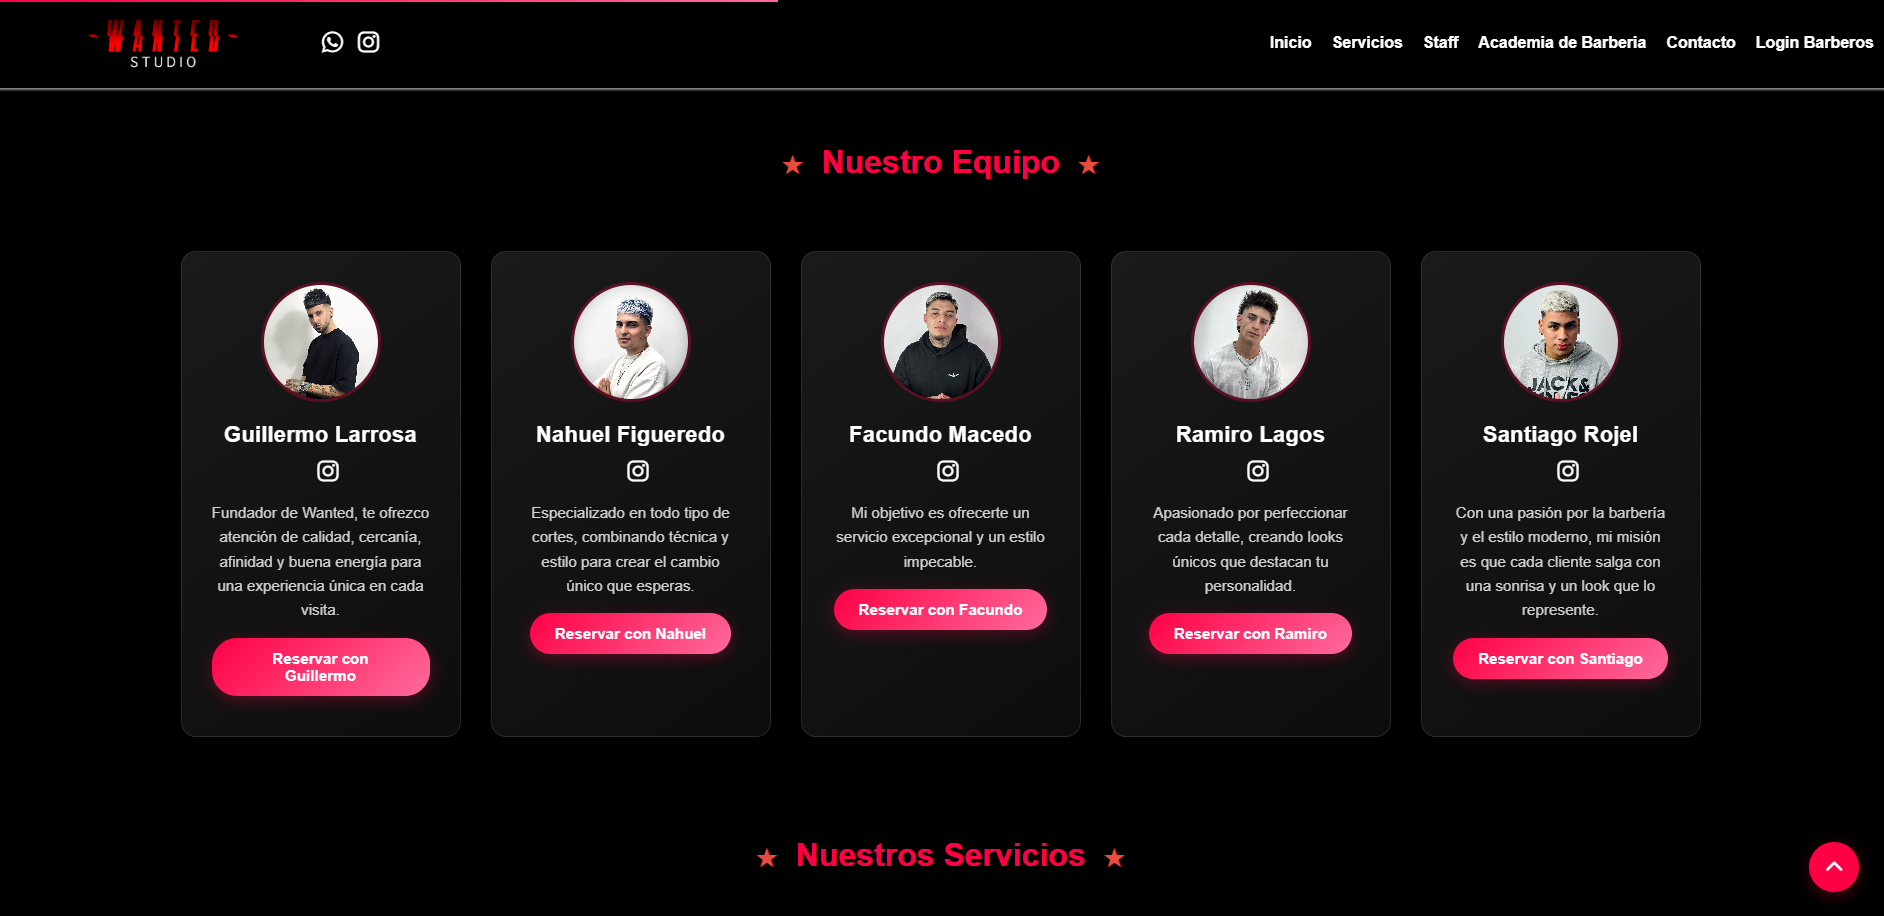Open the Instagram icon in header

click(x=368, y=42)
